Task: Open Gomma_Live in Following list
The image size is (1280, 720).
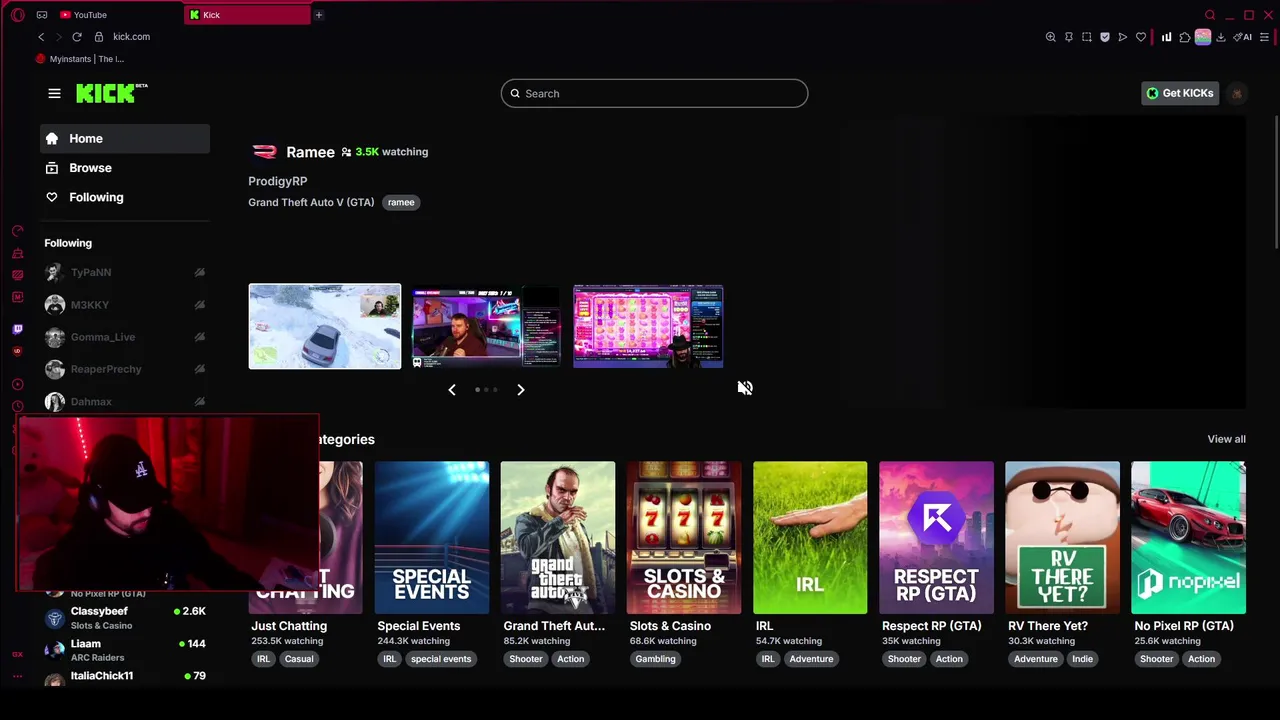Action: [125, 337]
